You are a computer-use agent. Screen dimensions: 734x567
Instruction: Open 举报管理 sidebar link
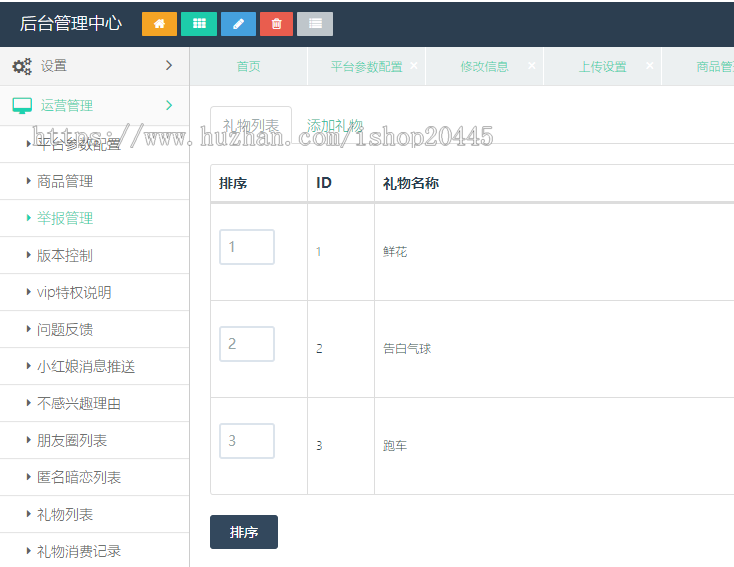tap(65, 218)
